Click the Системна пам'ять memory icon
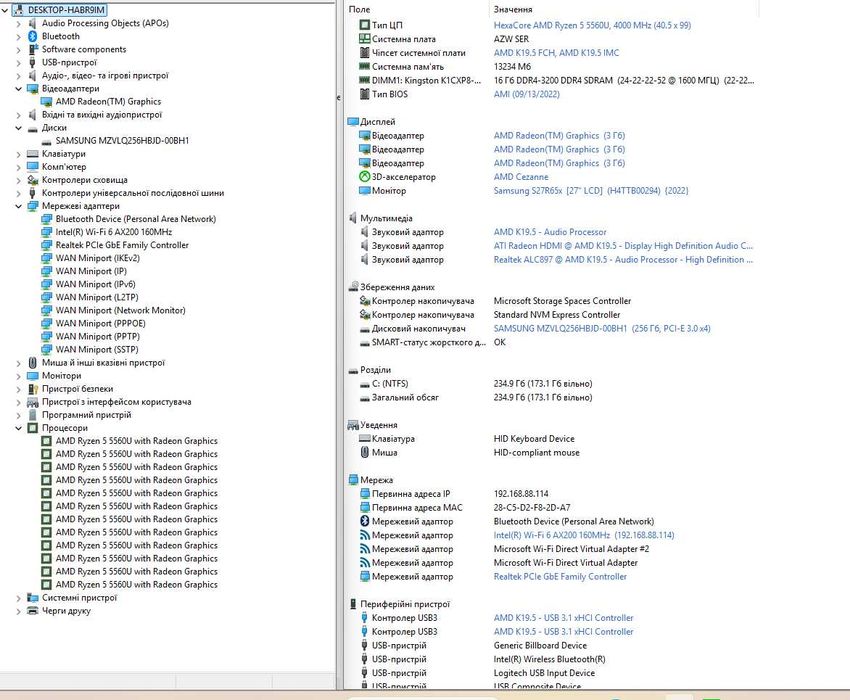This screenshot has width=850, height=700. 365,66
